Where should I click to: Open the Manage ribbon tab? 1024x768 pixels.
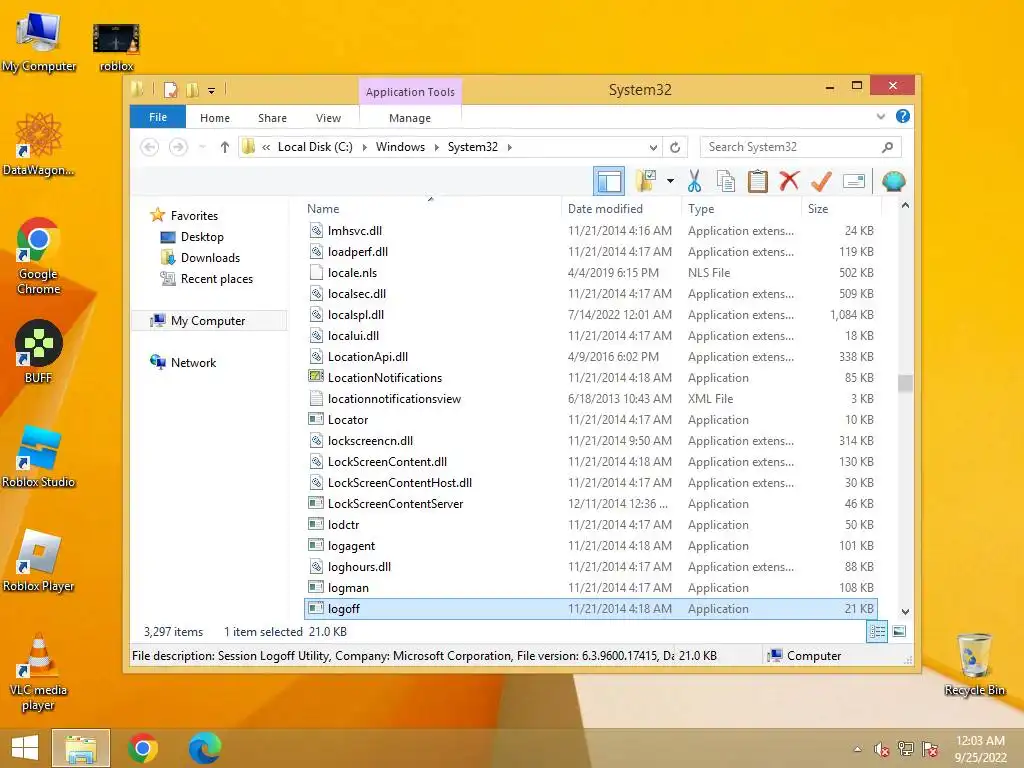409,118
